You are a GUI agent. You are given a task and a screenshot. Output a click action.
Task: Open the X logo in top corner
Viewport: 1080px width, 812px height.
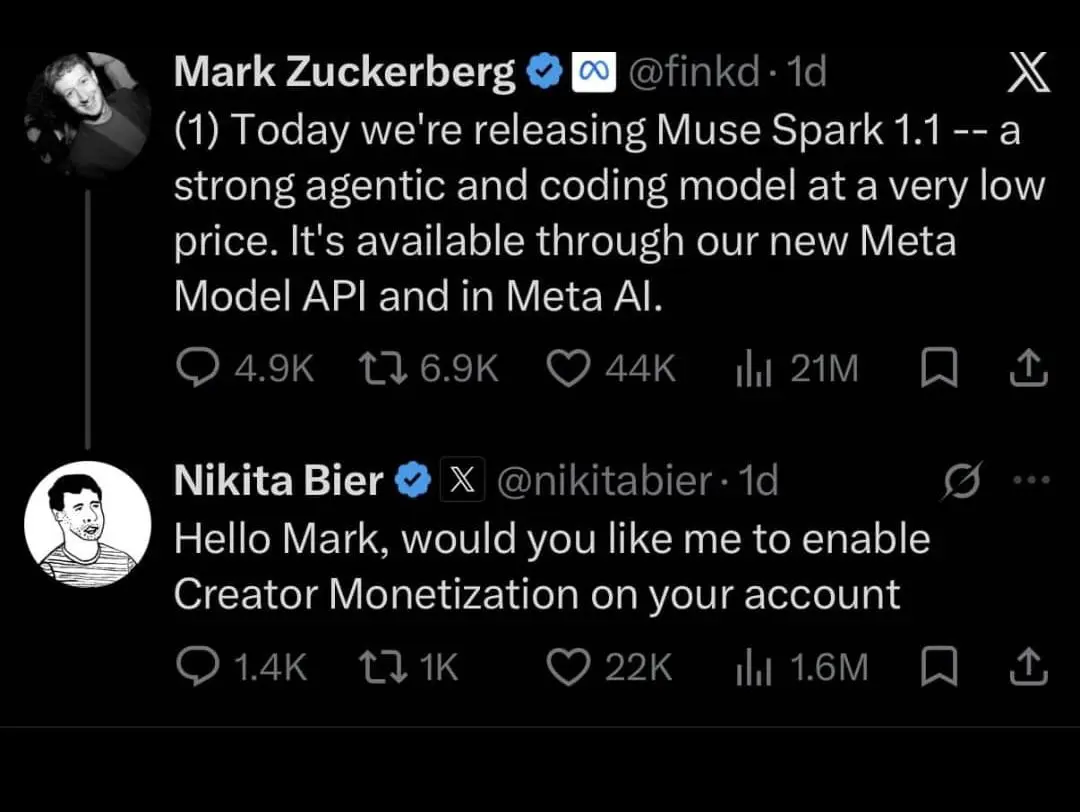[x=1028, y=72]
